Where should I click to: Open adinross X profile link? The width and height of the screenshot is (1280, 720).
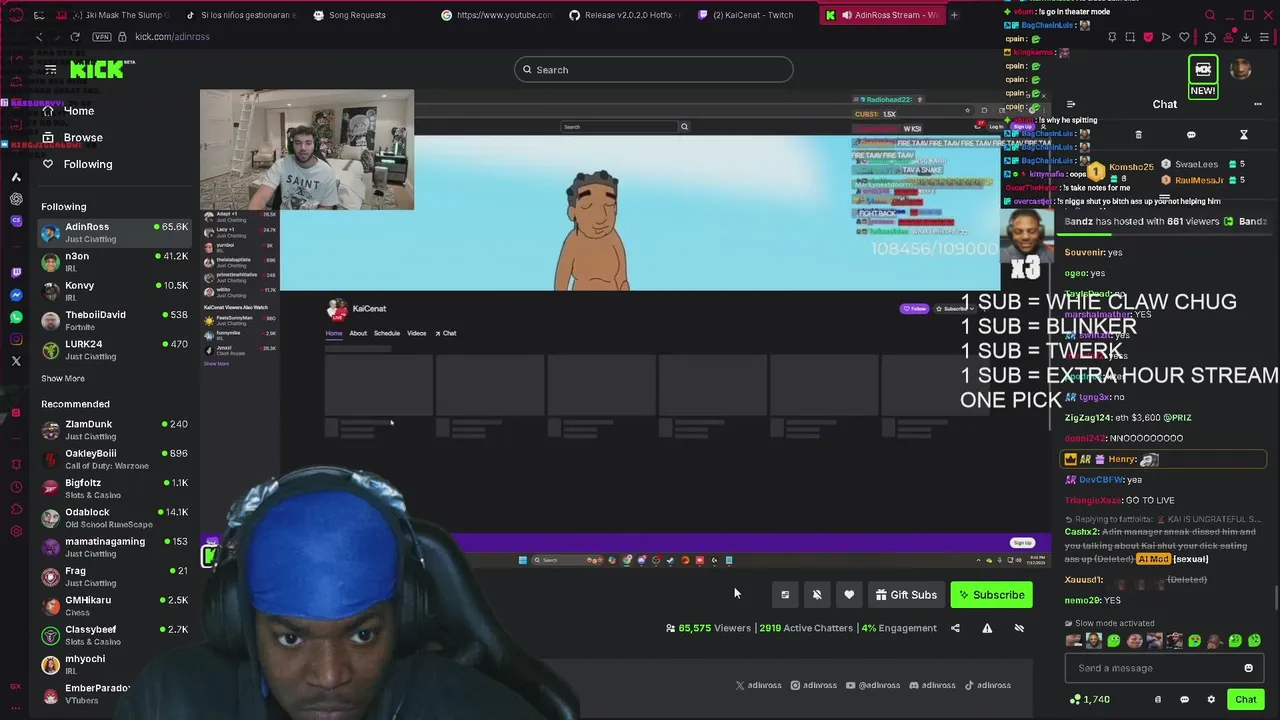tap(759, 685)
